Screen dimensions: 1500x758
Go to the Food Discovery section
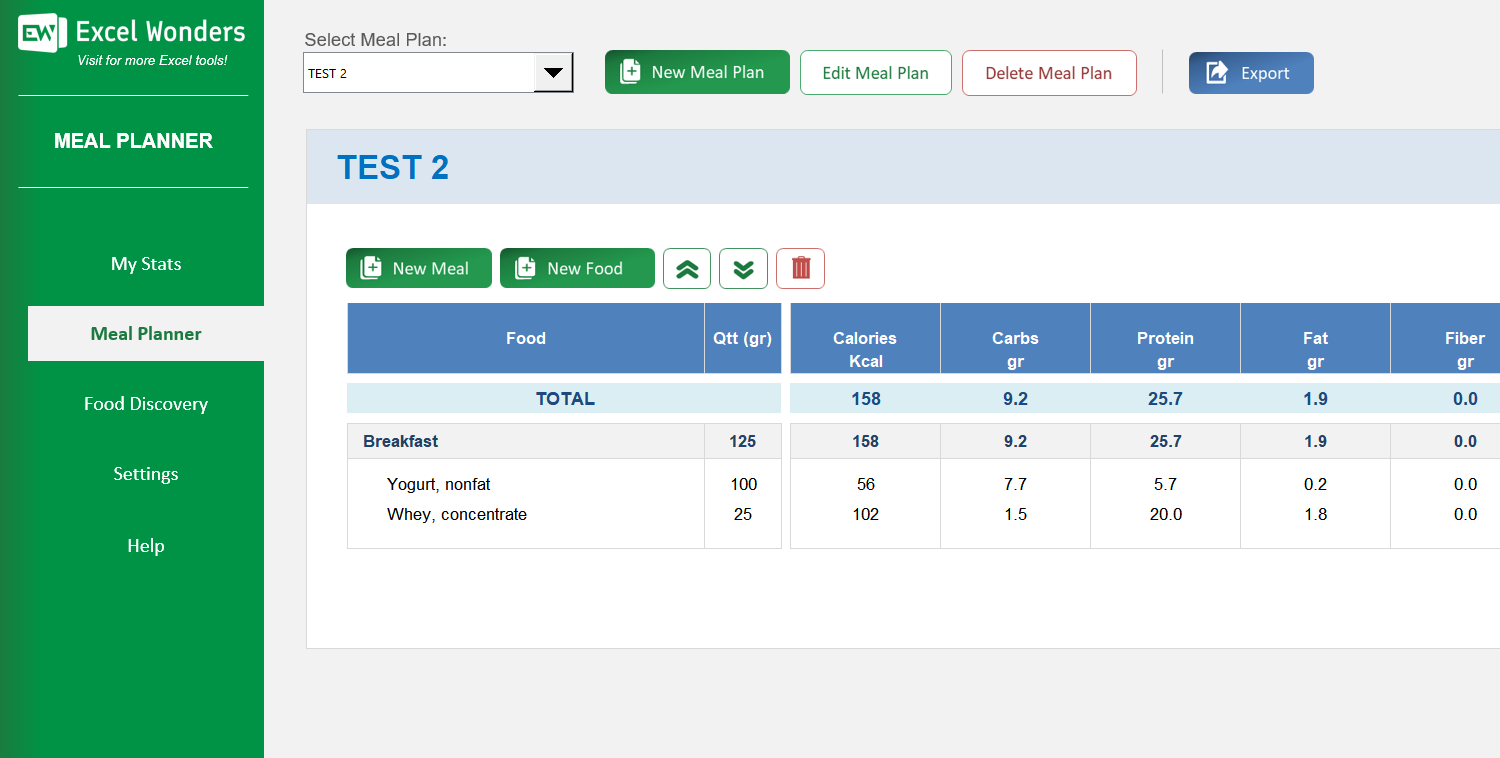pos(145,403)
